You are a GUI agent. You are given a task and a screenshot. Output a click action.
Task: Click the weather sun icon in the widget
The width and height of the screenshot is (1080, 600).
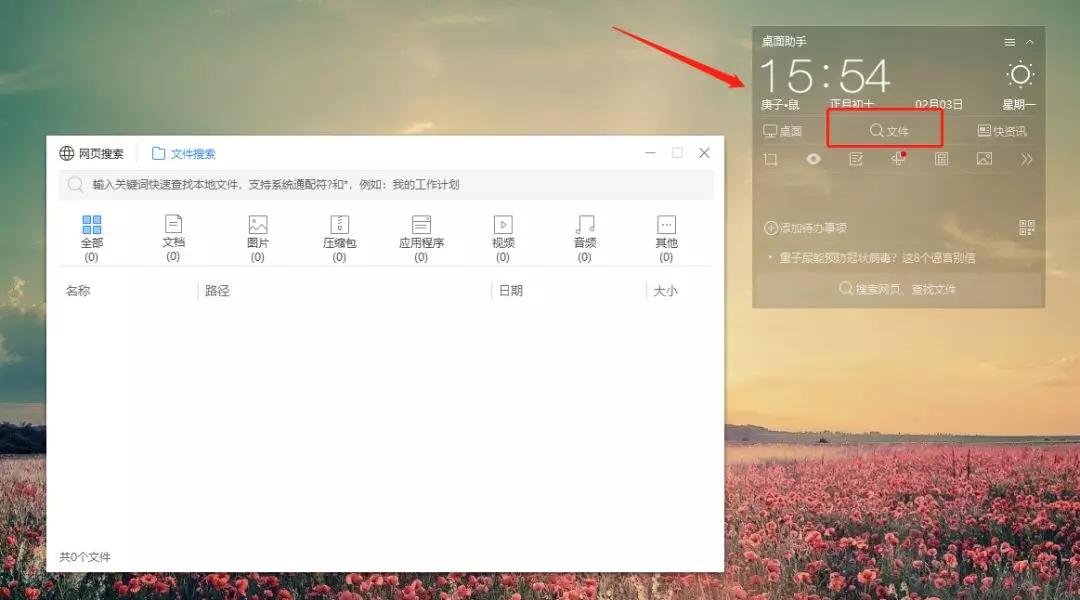click(x=1021, y=72)
